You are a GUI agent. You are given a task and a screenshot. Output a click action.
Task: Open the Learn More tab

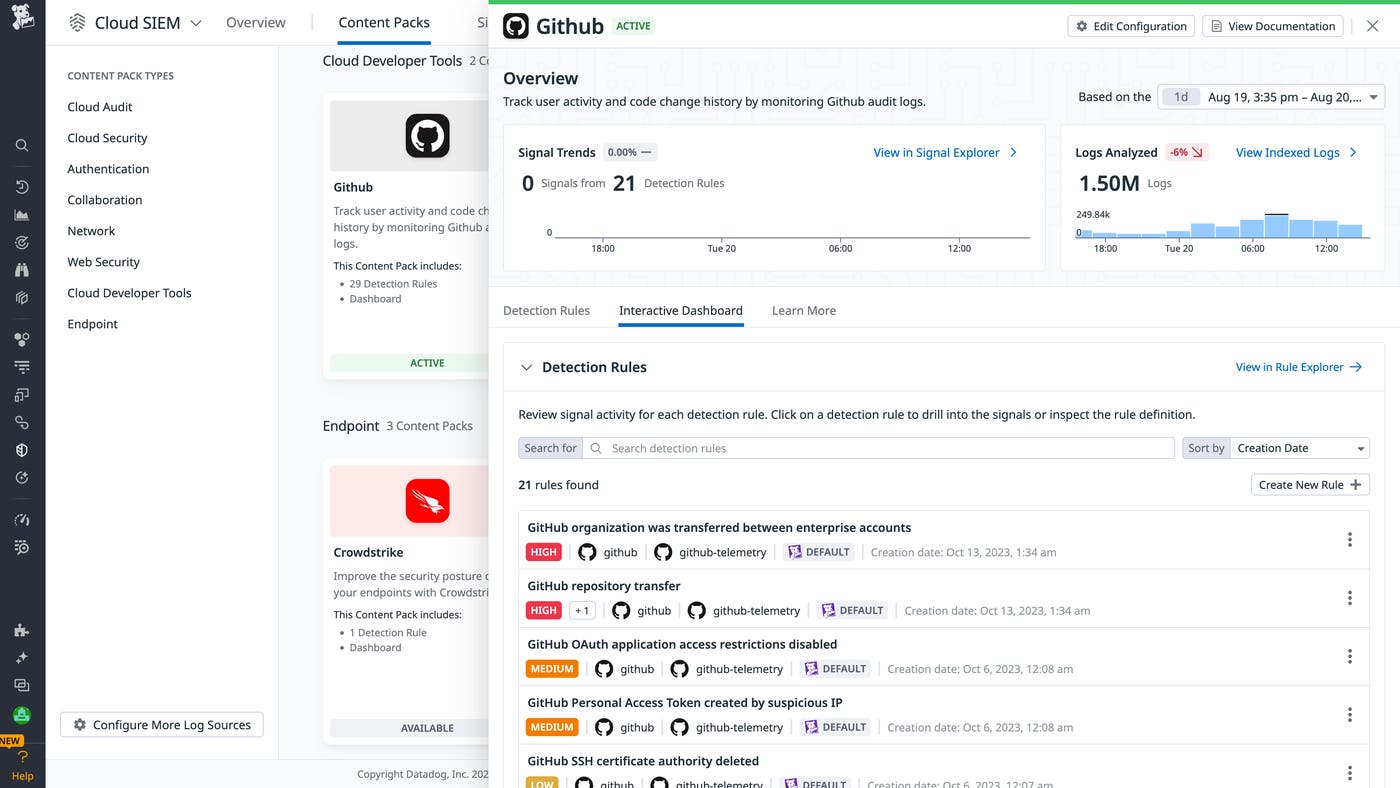[x=804, y=310]
